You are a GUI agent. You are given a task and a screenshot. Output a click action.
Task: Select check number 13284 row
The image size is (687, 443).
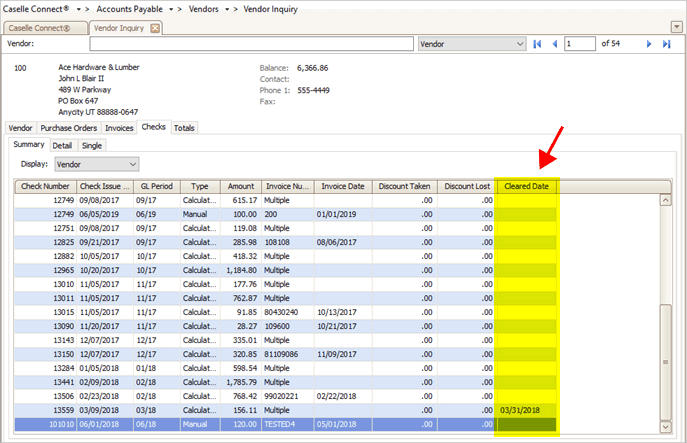(x=285, y=369)
